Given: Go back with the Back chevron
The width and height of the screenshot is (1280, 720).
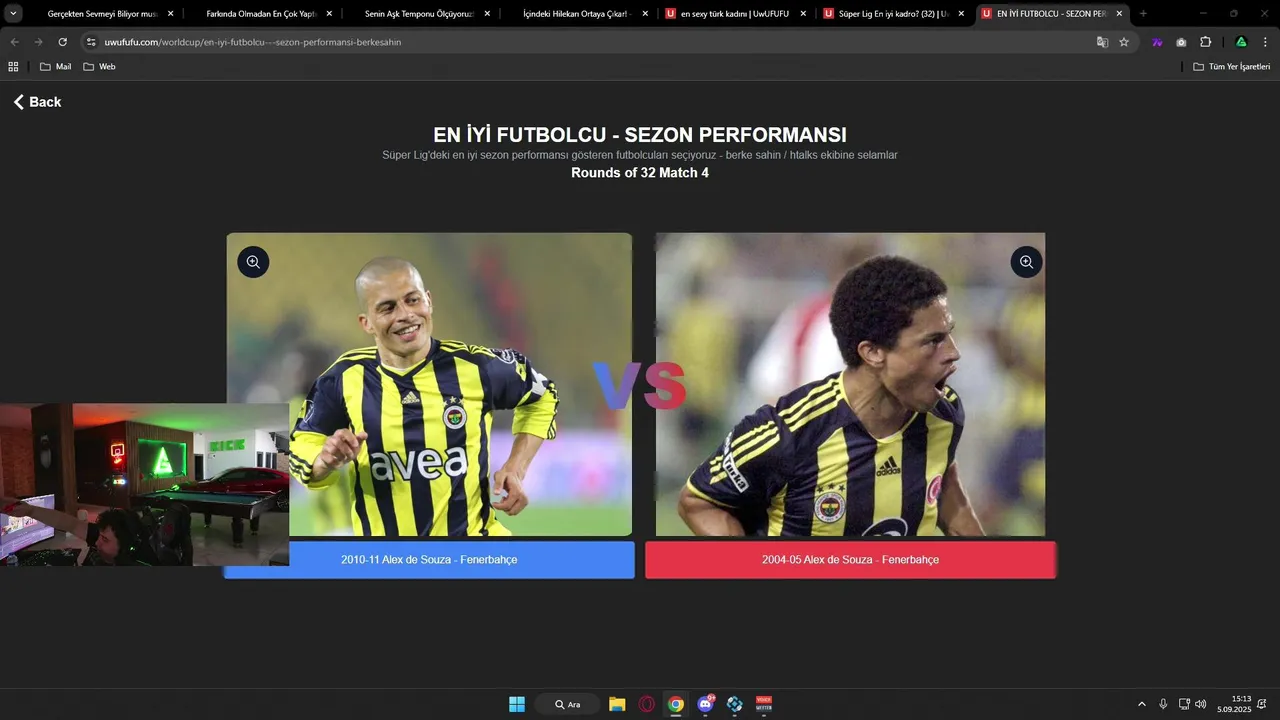Looking at the screenshot, I should tap(18, 102).
